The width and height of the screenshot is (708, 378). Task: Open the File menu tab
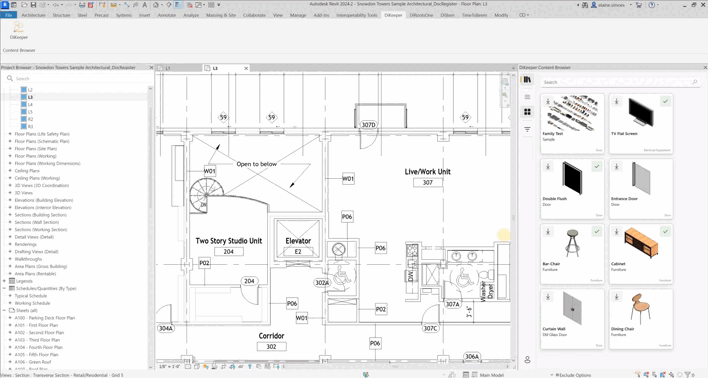click(x=9, y=15)
